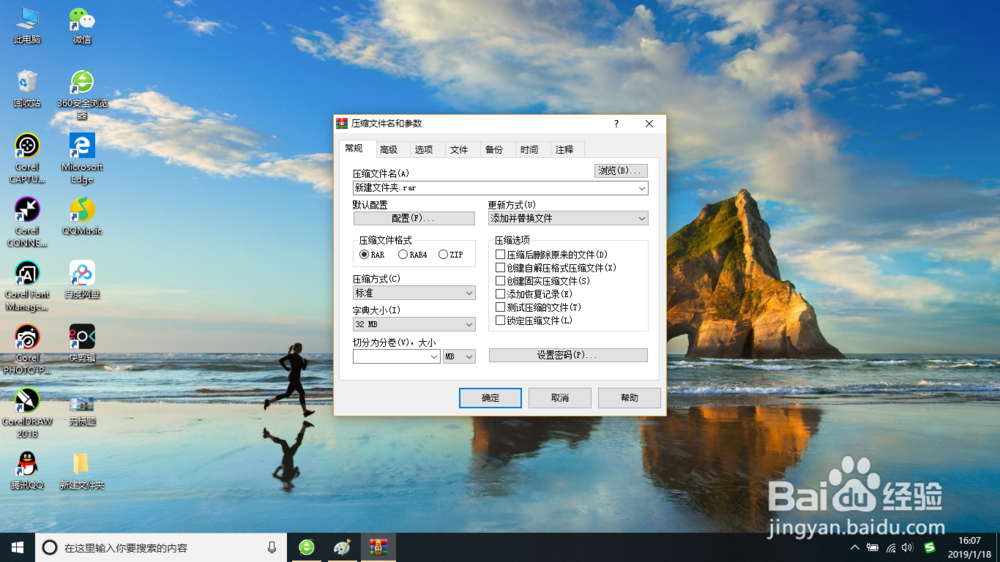Confirm with the 确定 button
The image size is (1000, 562).
click(x=490, y=398)
